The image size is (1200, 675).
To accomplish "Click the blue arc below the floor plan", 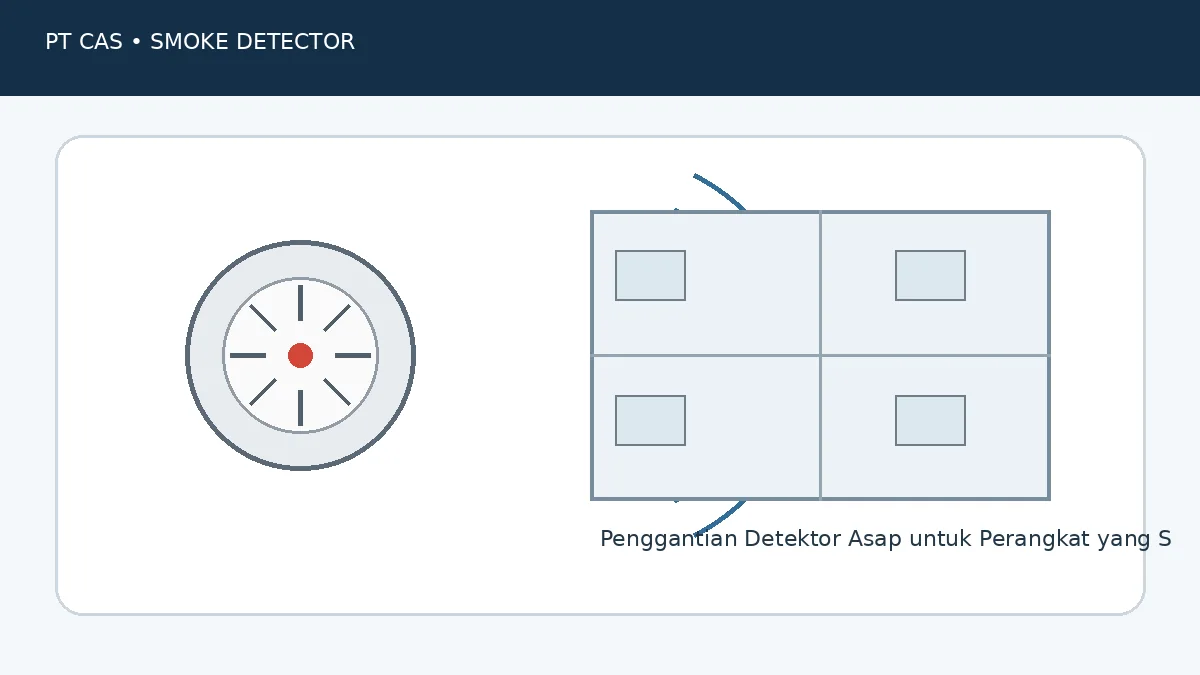I will coord(720,518).
